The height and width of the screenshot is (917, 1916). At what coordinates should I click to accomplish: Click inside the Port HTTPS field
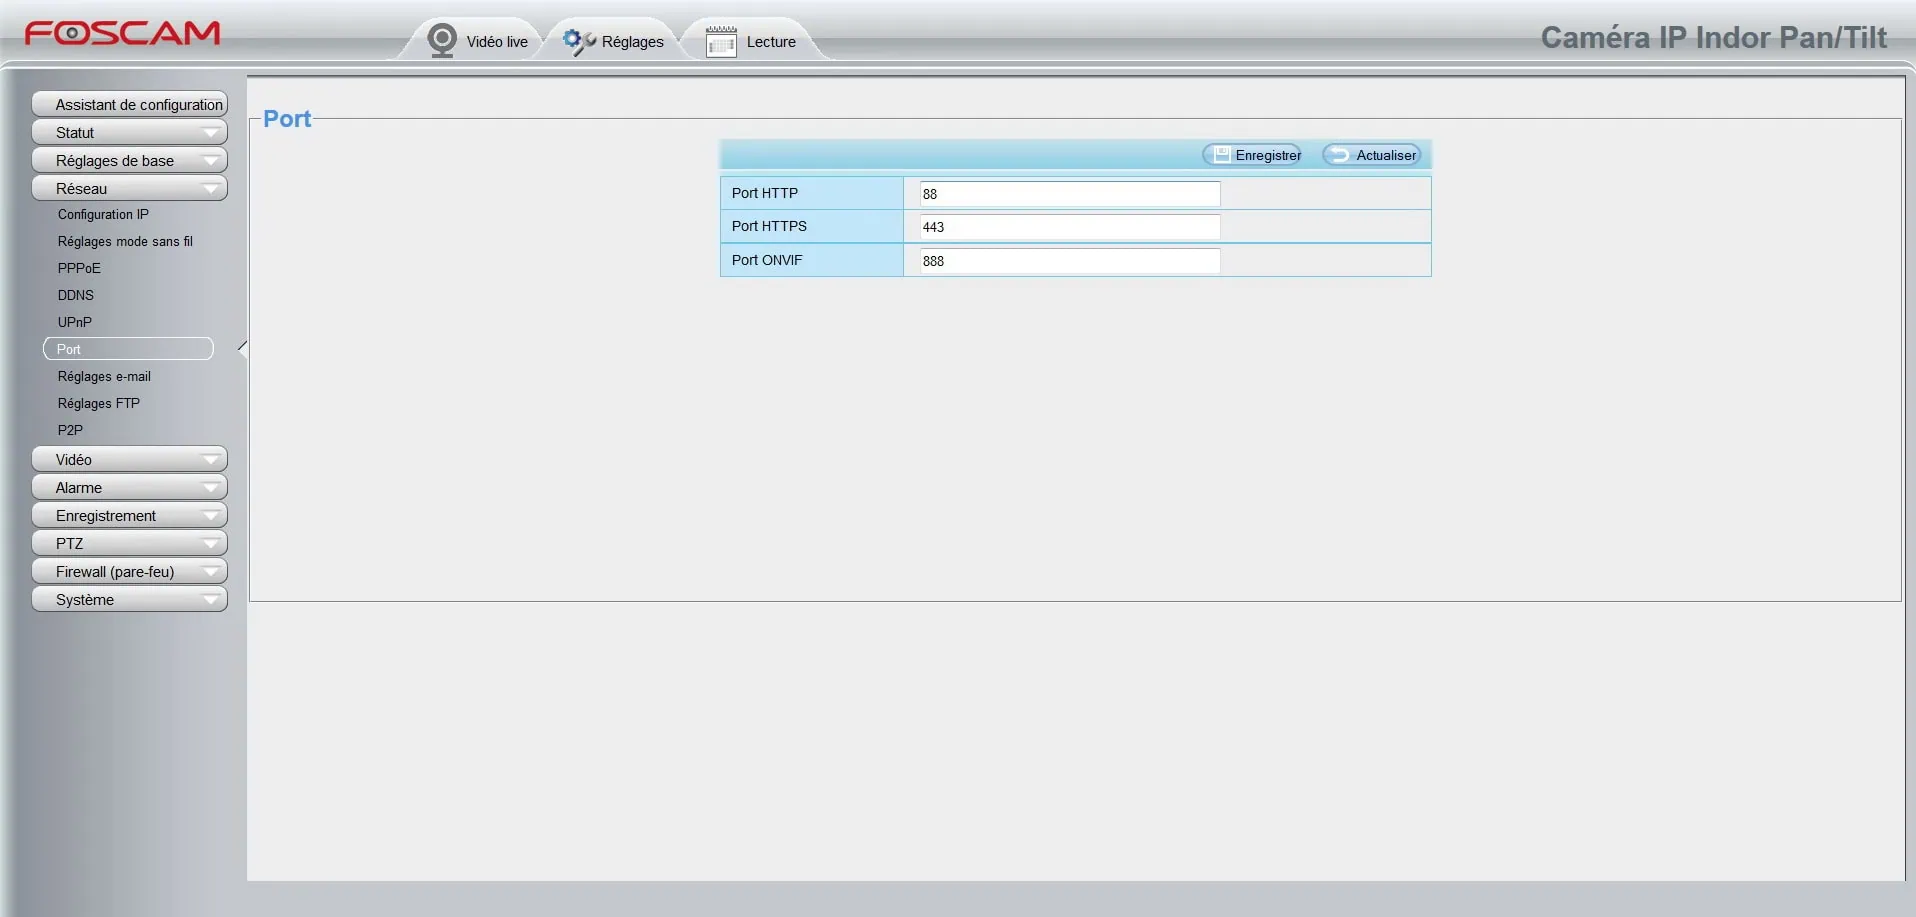(x=1069, y=227)
